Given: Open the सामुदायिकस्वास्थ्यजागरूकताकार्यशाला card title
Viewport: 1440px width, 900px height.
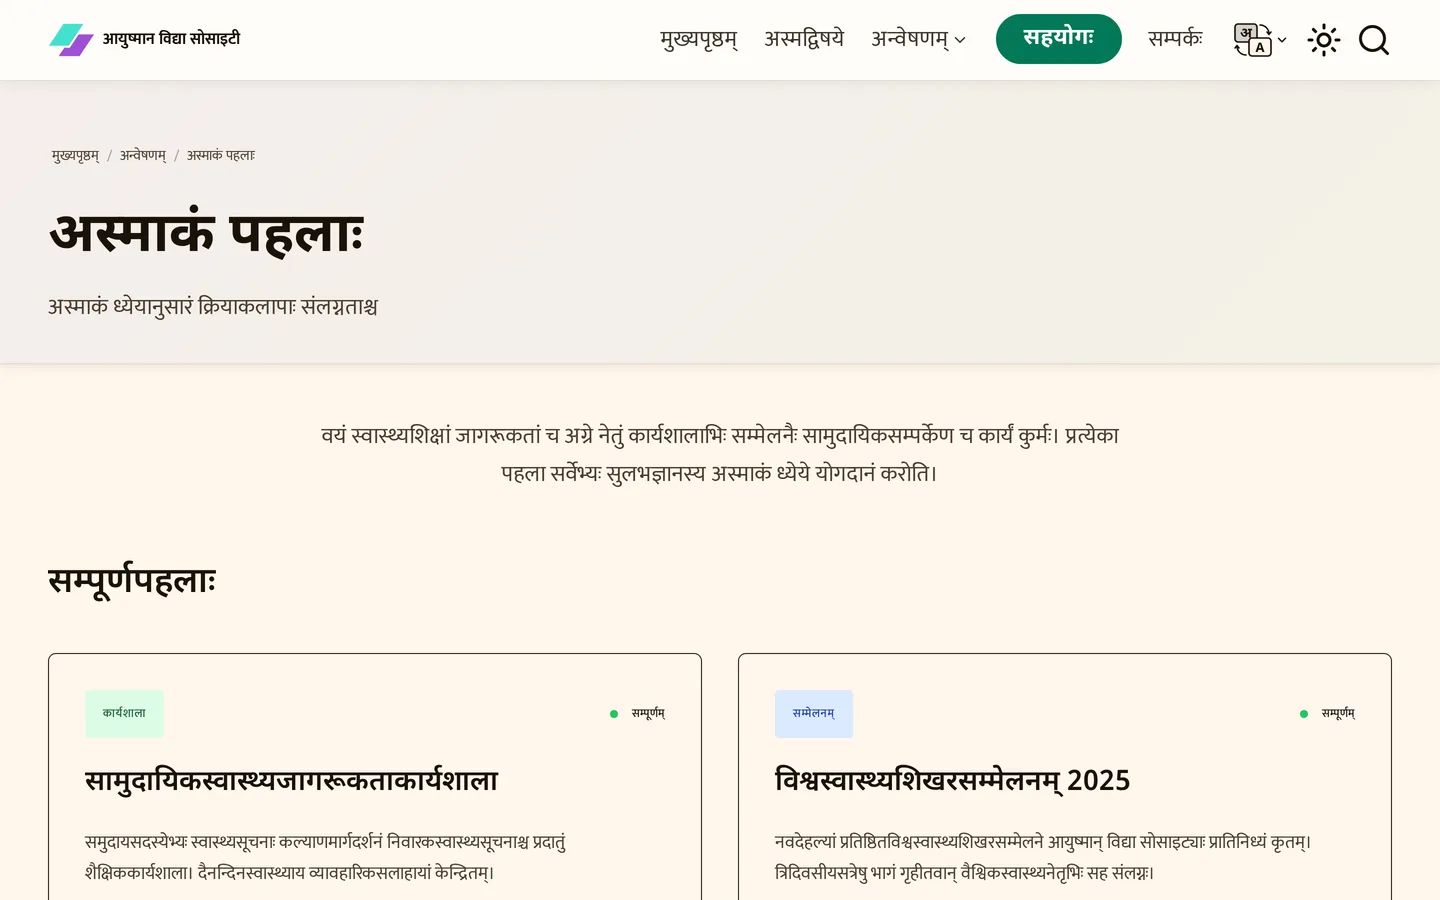Looking at the screenshot, I should pos(291,781).
